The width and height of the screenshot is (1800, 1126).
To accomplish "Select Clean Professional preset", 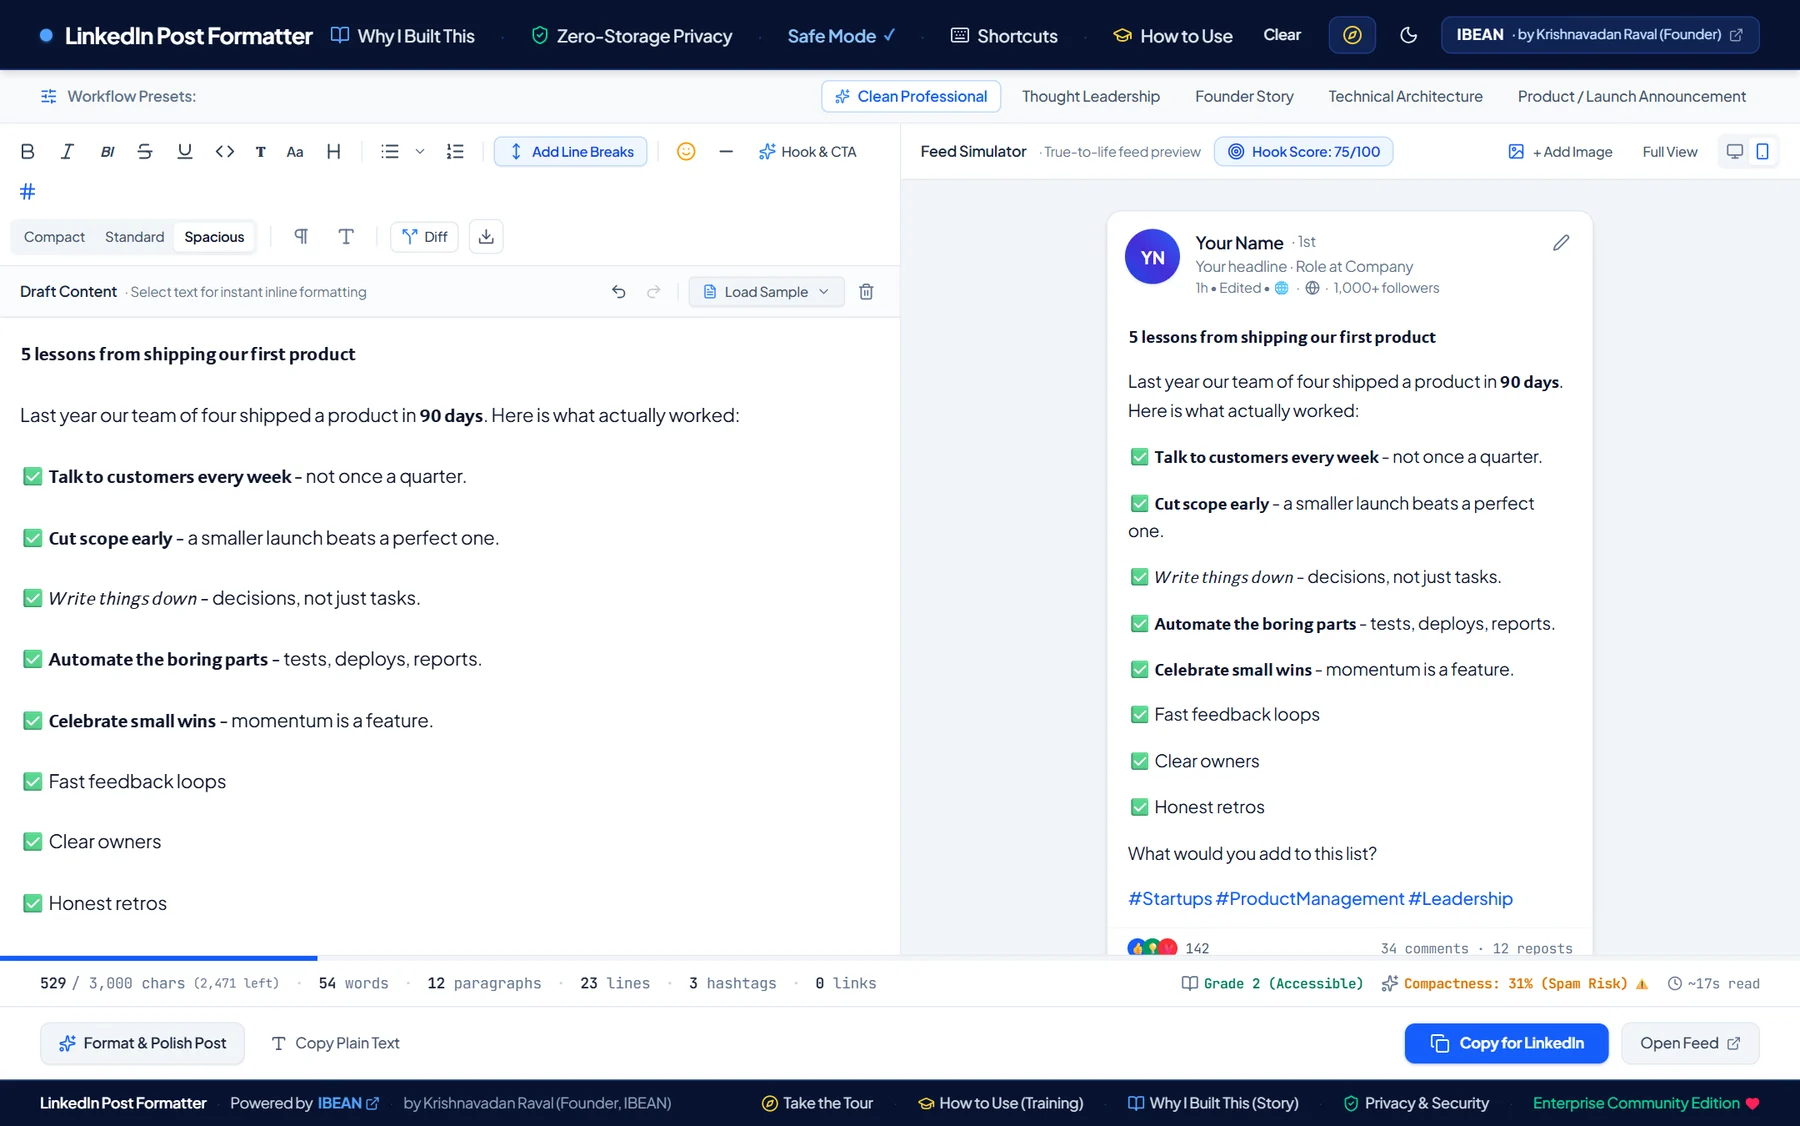I will click(x=911, y=97).
